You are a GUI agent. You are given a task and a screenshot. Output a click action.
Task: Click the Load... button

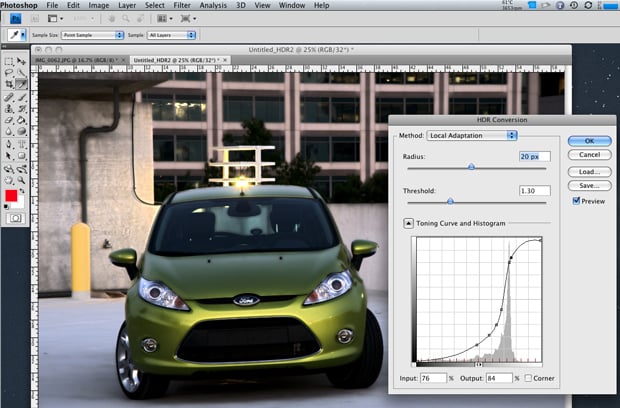(x=590, y=172)
